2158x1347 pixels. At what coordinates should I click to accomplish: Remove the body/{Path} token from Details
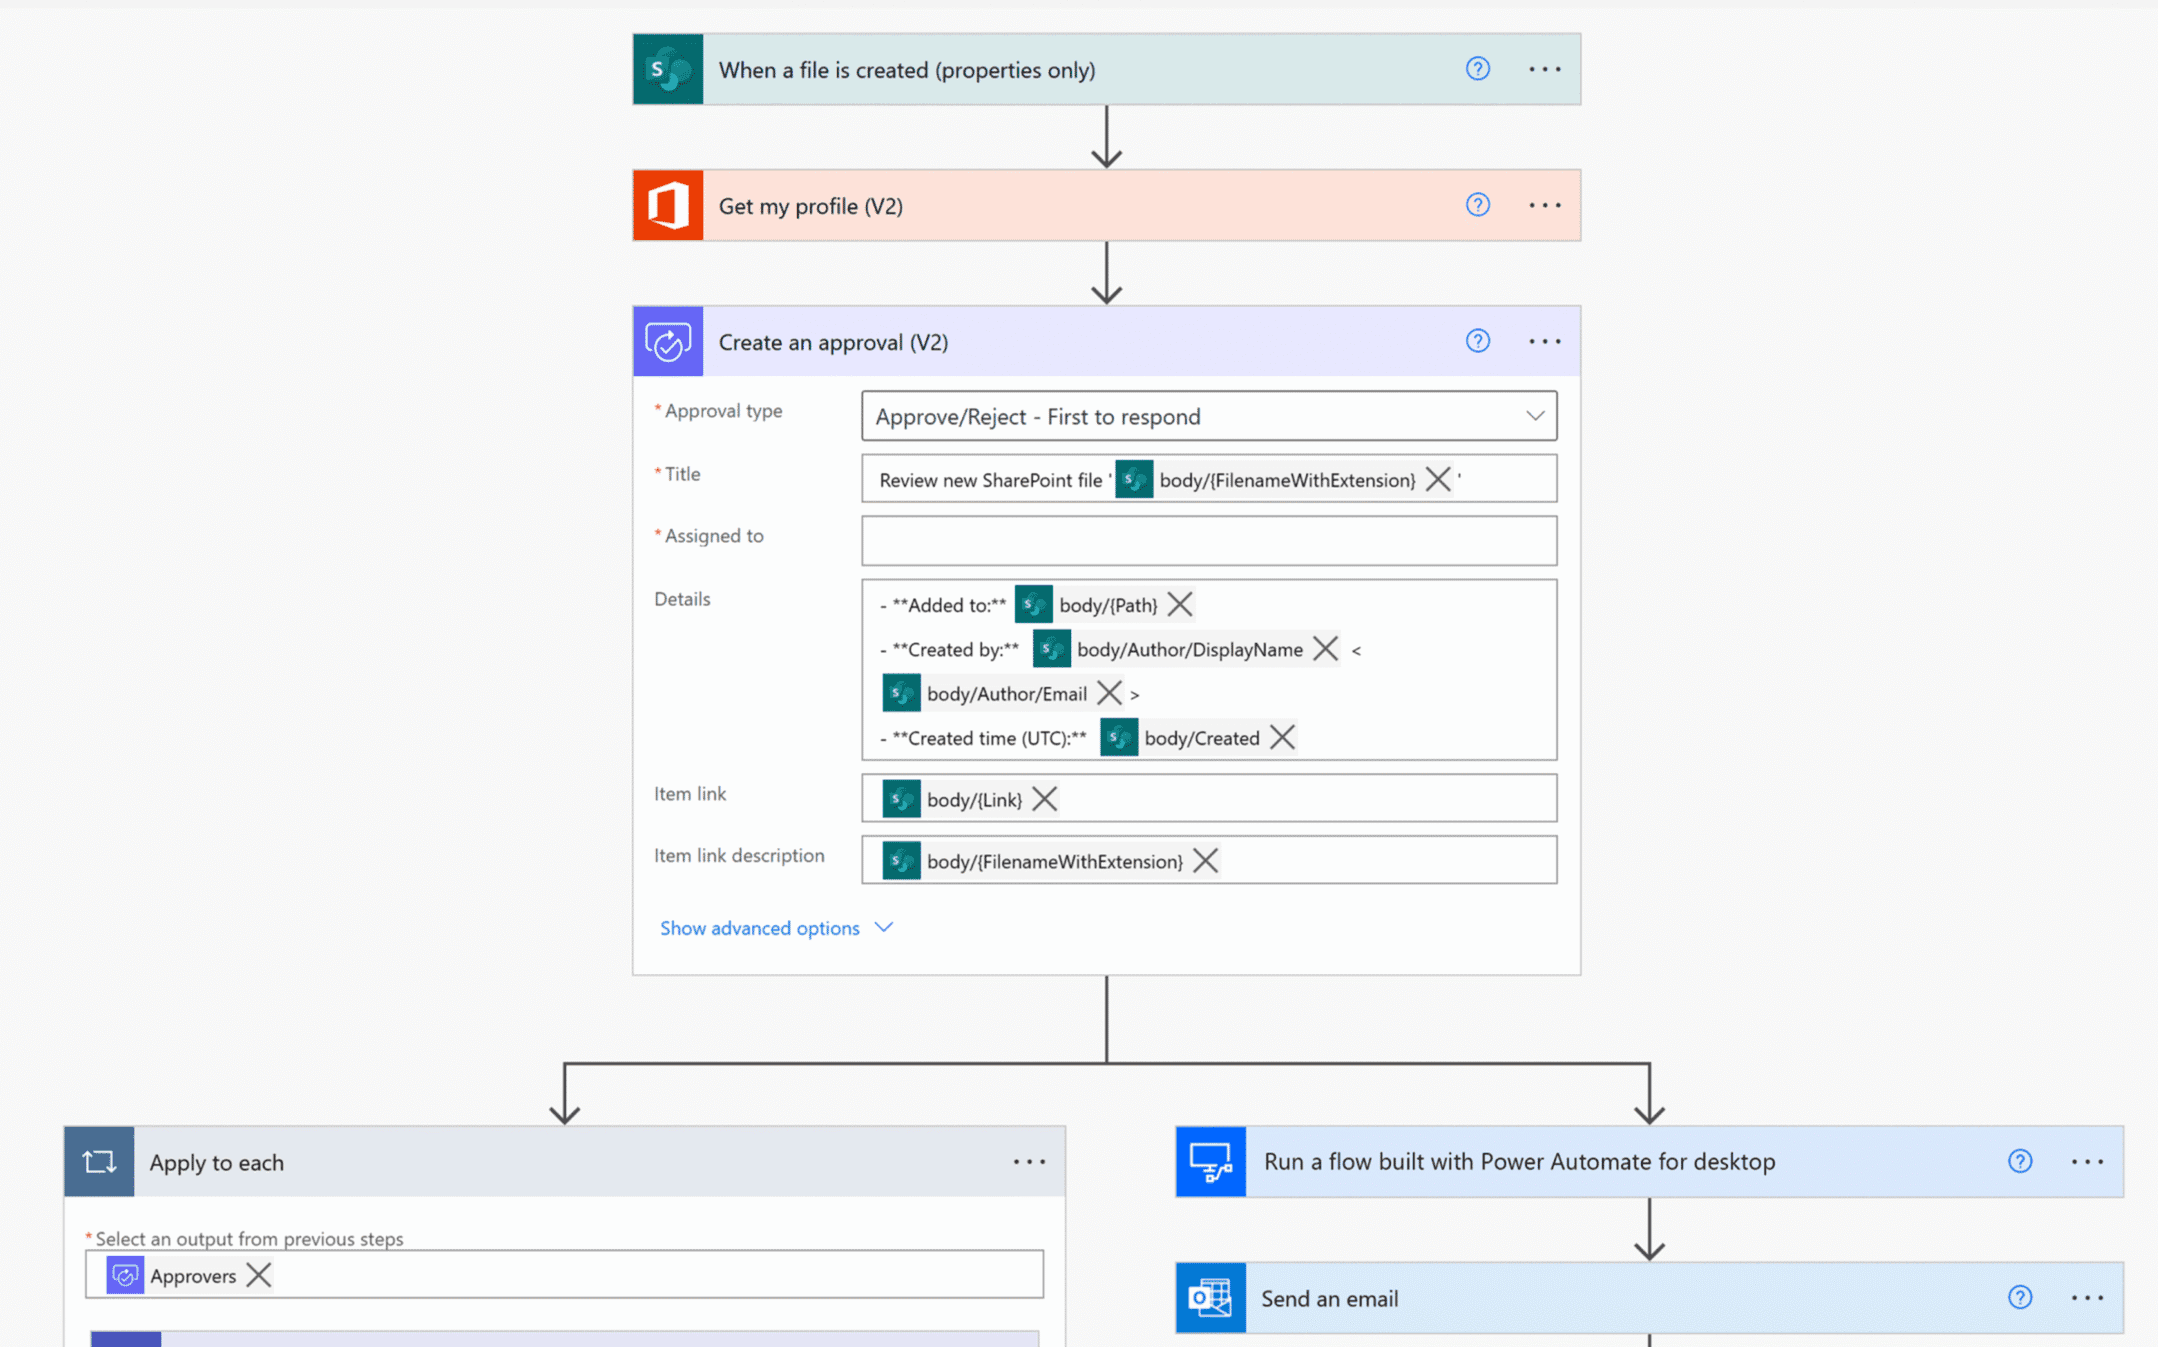coord(1180,604)
